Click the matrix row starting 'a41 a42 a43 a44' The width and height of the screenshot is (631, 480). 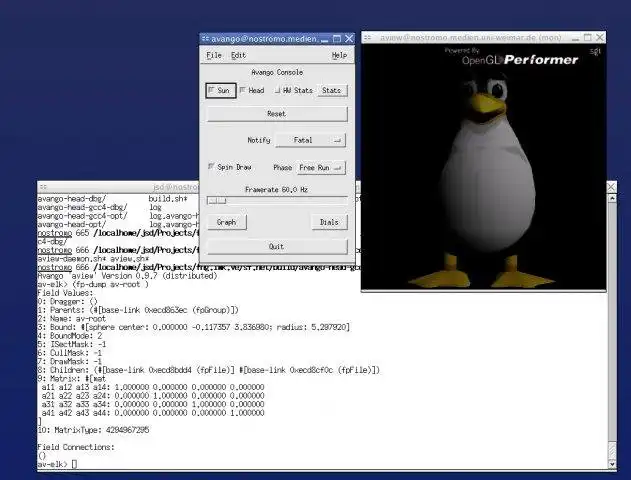tap(153, 413)
